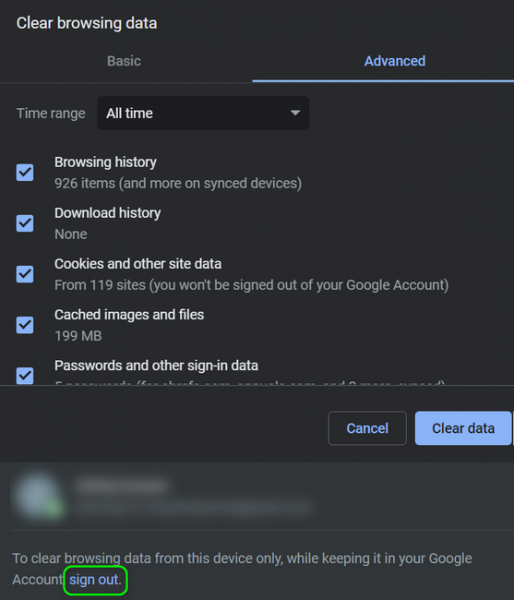Open the Time range dropdown arrow
The width and height of the screenshot is (514, 600).
coord(295,113)
